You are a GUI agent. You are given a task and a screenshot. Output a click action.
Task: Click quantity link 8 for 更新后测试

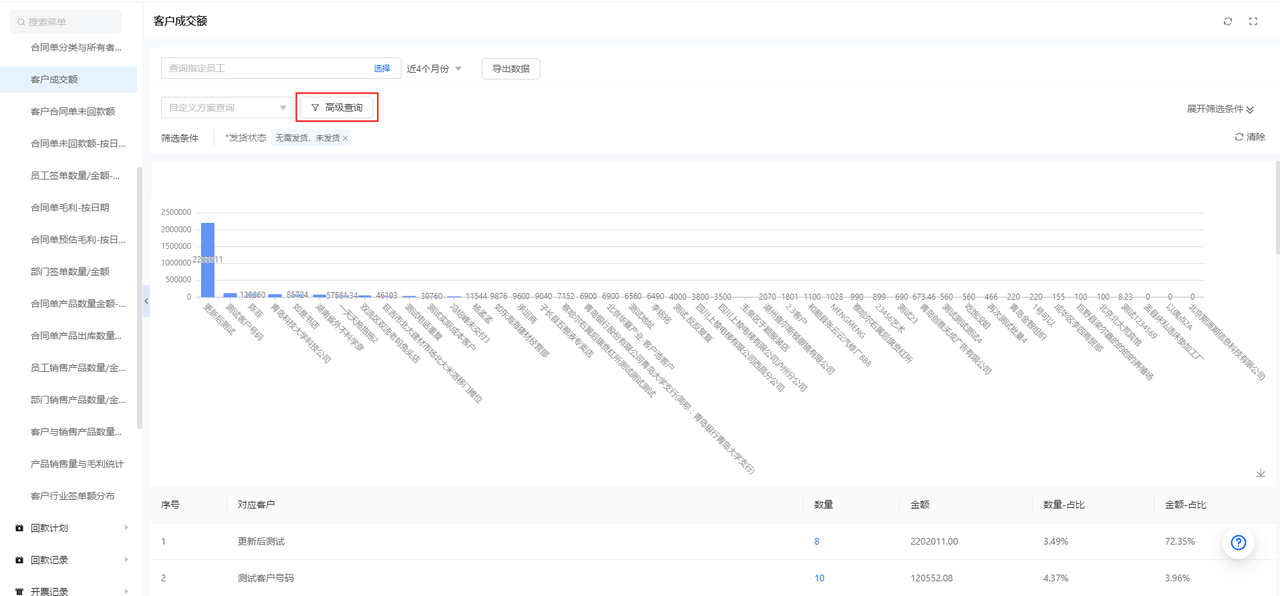click(x=817, y=541)
